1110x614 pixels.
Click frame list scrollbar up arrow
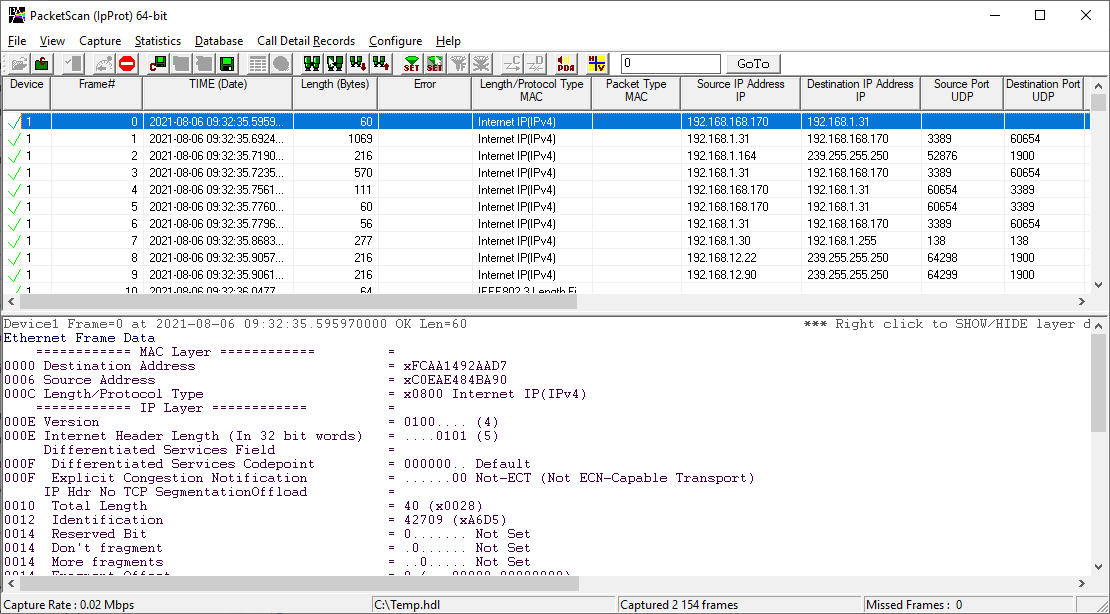1098,86
